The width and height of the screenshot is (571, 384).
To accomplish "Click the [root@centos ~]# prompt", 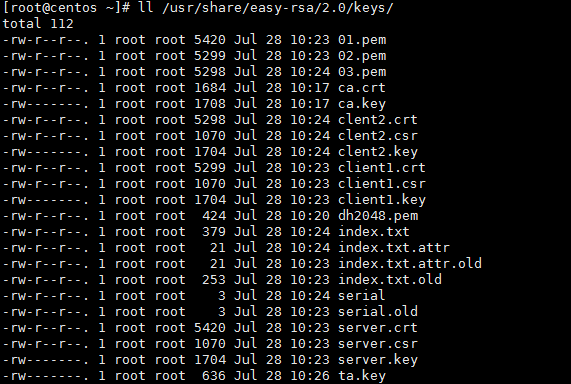I will click(67, 8).
